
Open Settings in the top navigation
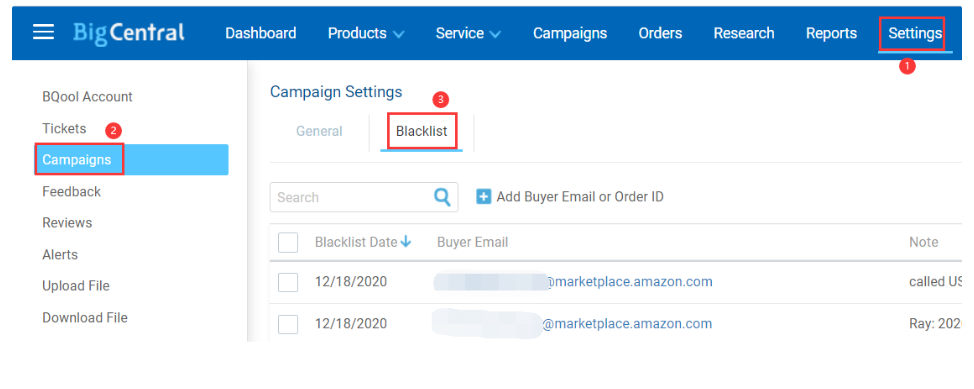click(x=915, y=33)
